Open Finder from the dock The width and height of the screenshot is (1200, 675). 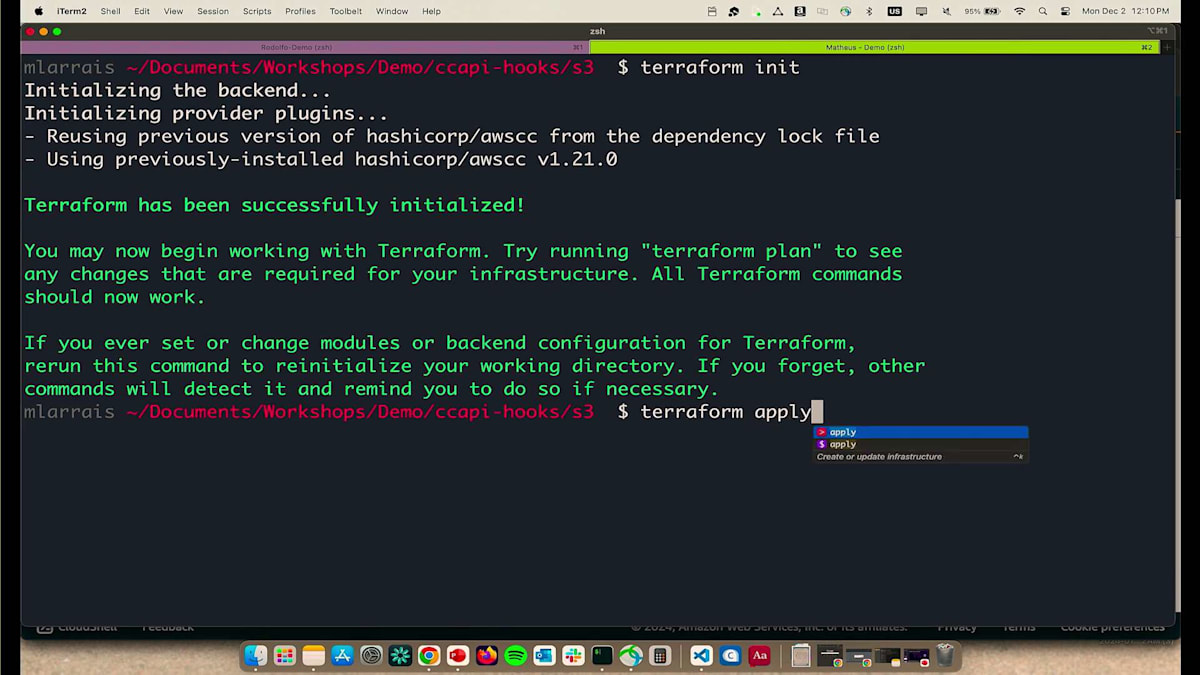(x=256, y=656)
